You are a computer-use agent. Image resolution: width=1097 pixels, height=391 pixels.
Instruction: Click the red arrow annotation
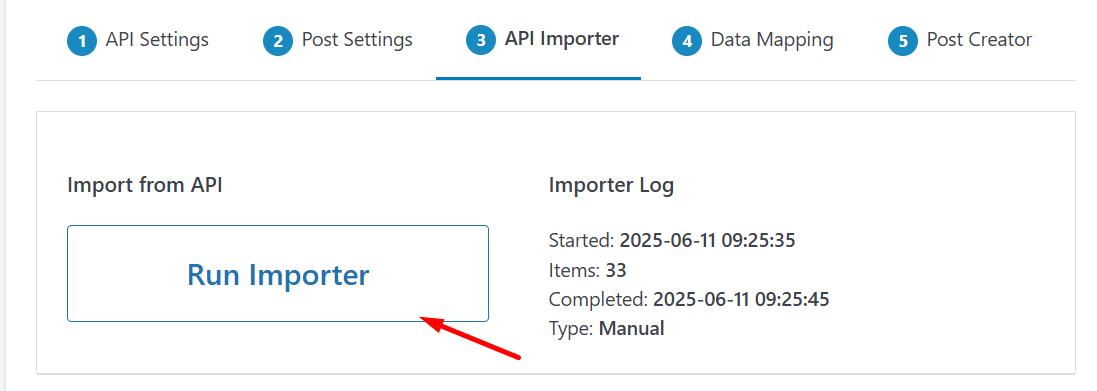tap(469, 338)
